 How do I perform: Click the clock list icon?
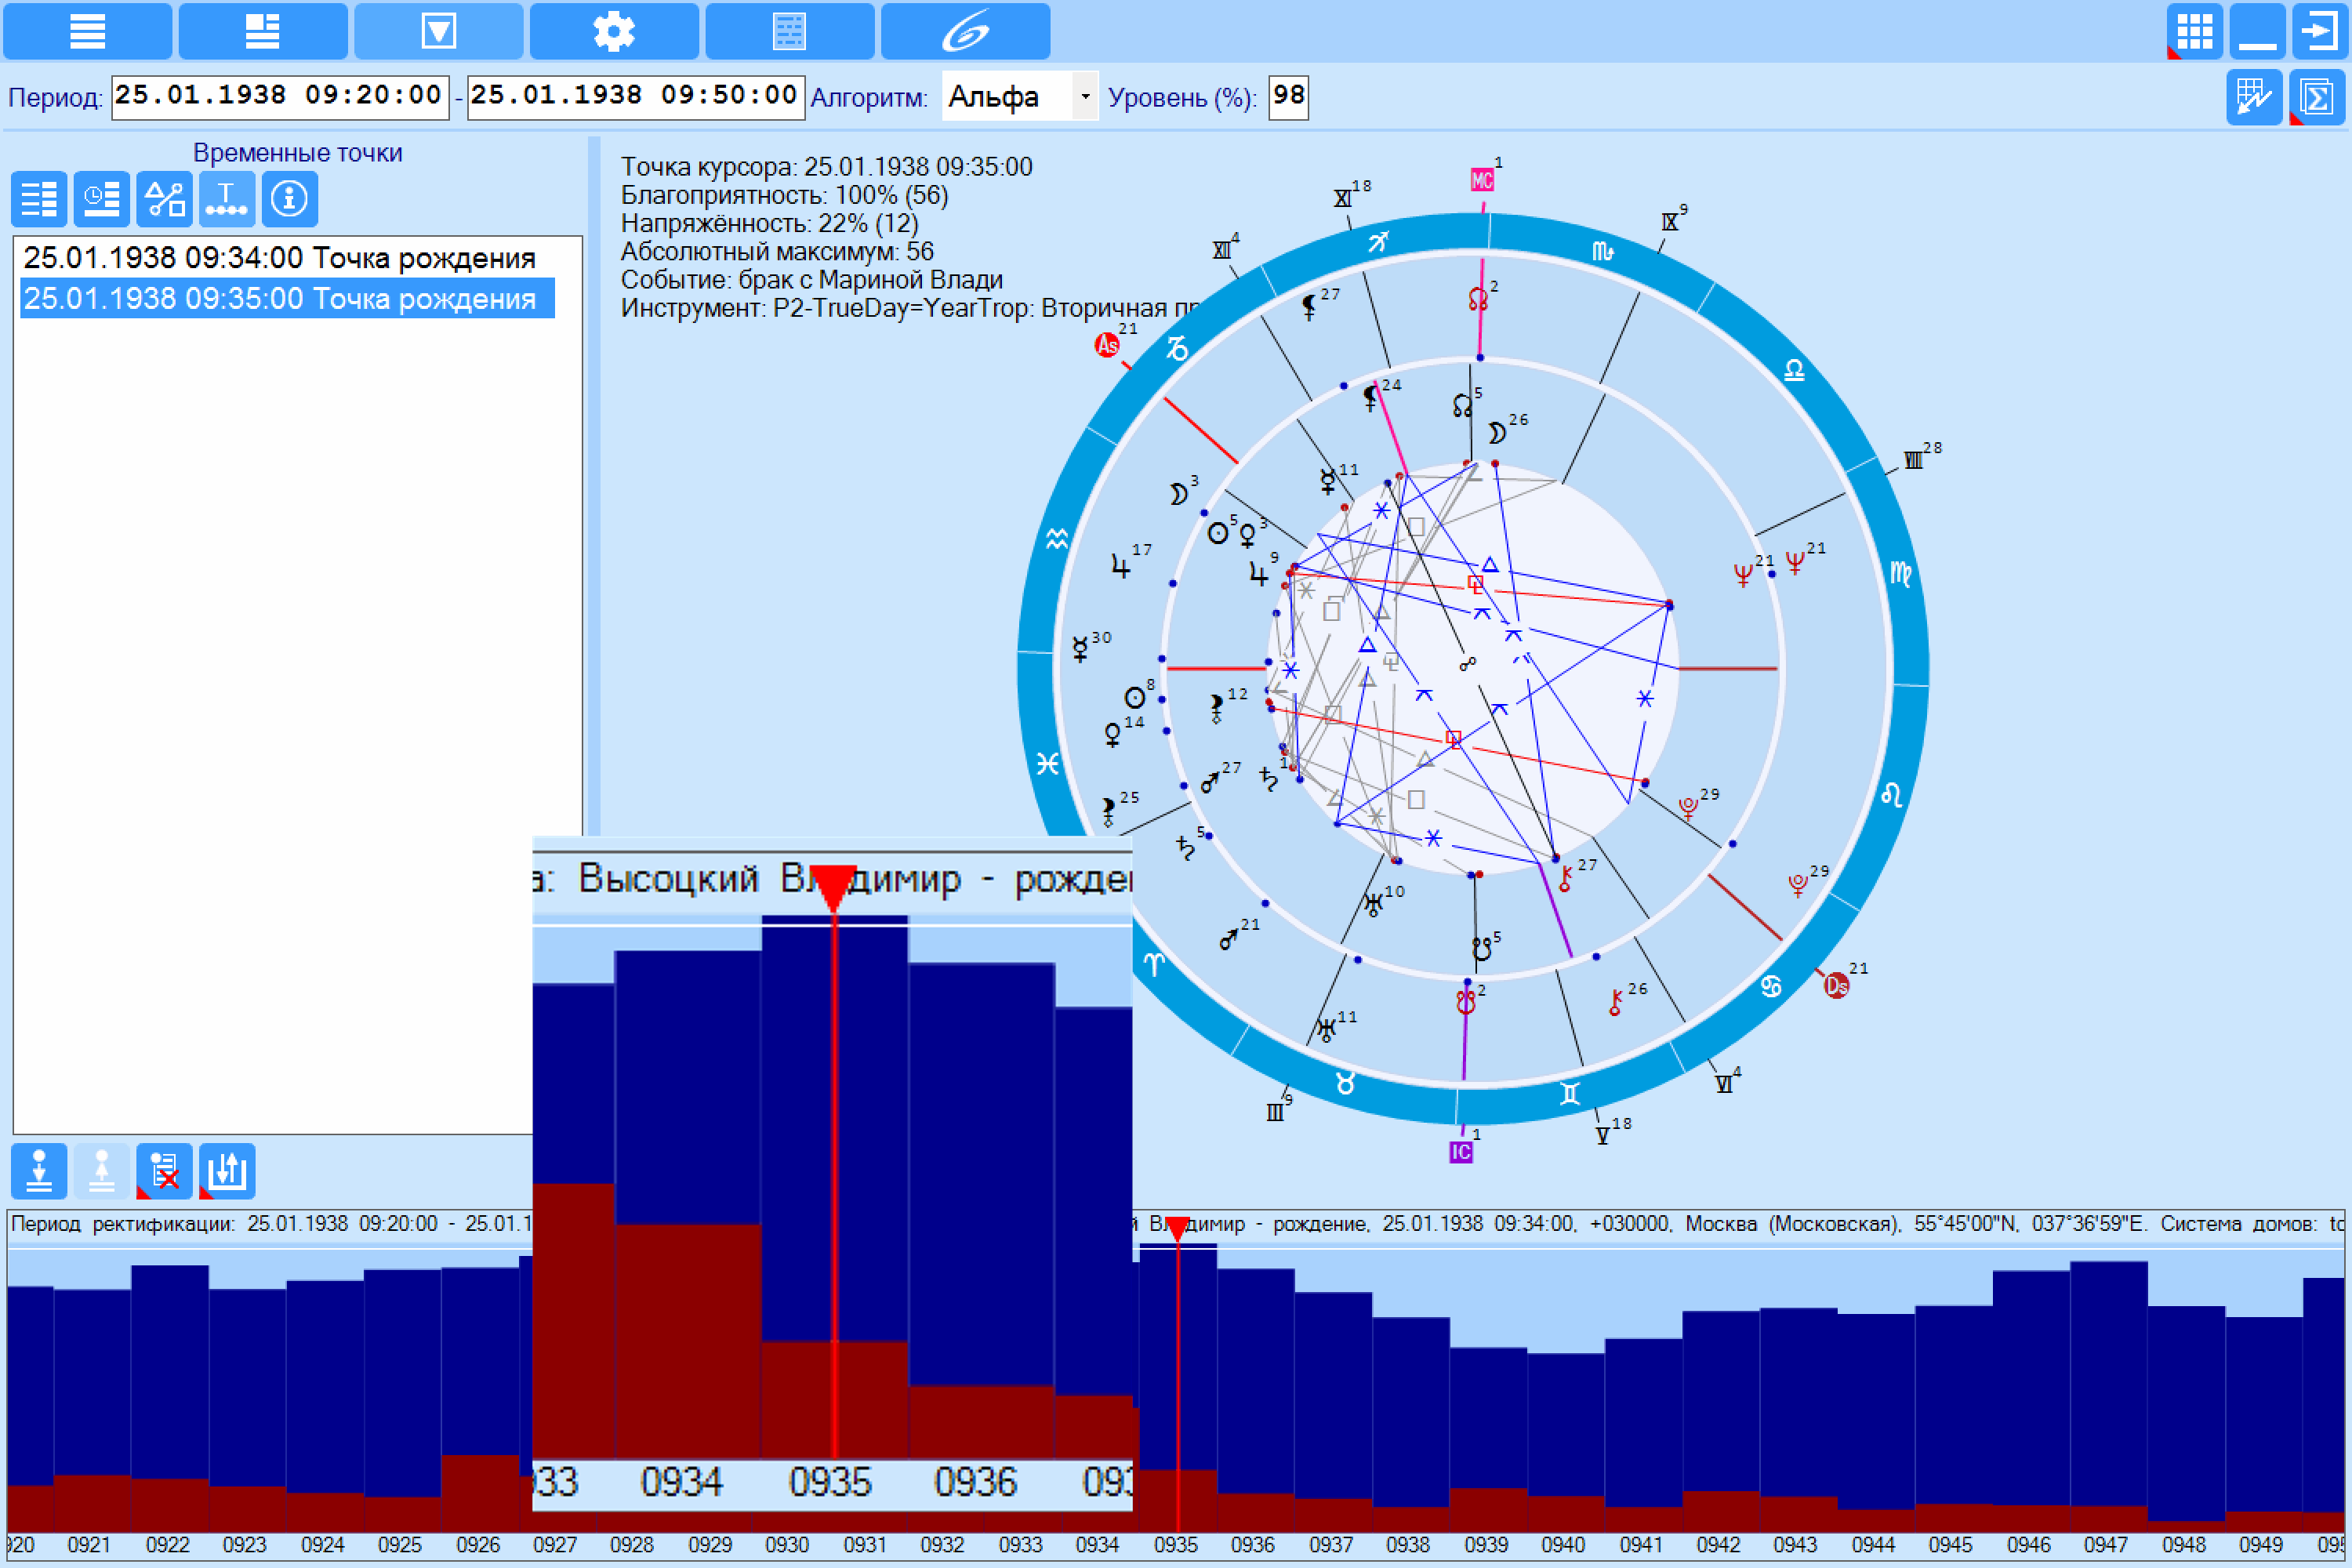102,199
